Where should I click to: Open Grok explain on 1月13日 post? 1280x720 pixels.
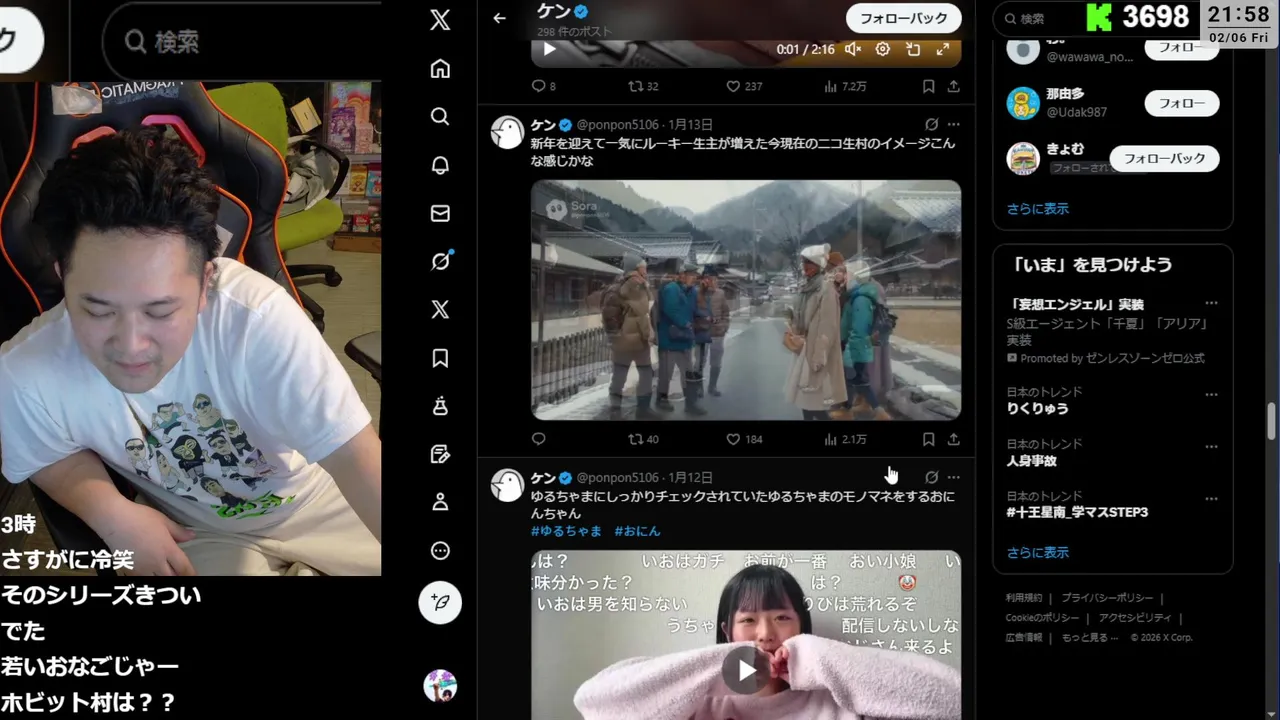coord(932,125)
